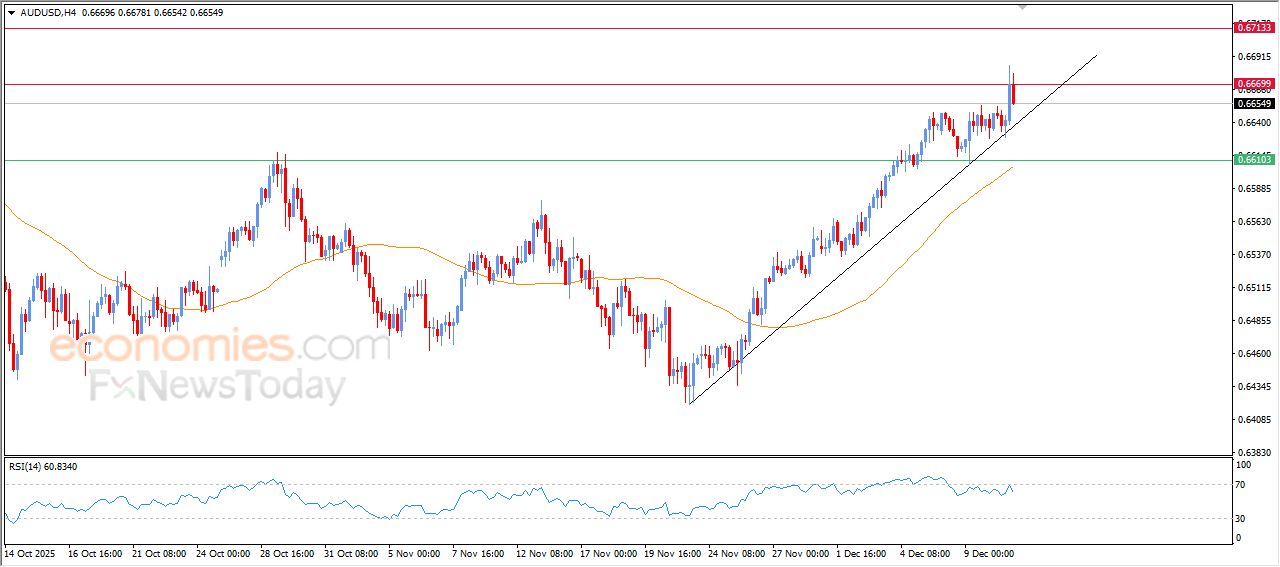Screen dimensions: 1280x567
Task: Click the 0.64600 price axis value
Action: click(x=1256, y=354)
